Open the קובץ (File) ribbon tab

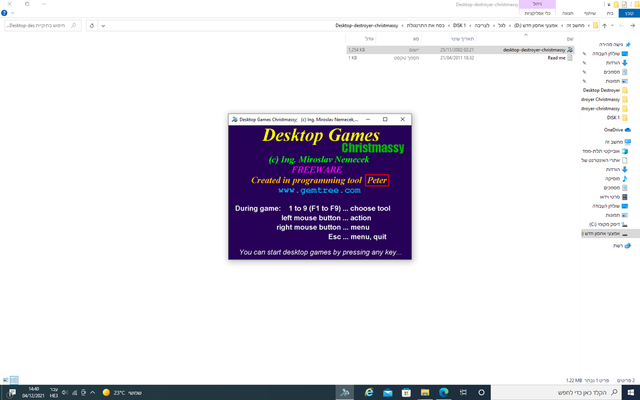629,13
